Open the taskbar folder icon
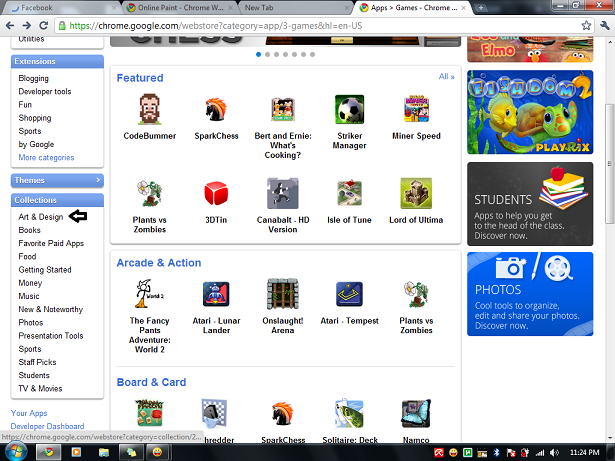Viewport: 615px width, 461px height. tap(104, 452)
